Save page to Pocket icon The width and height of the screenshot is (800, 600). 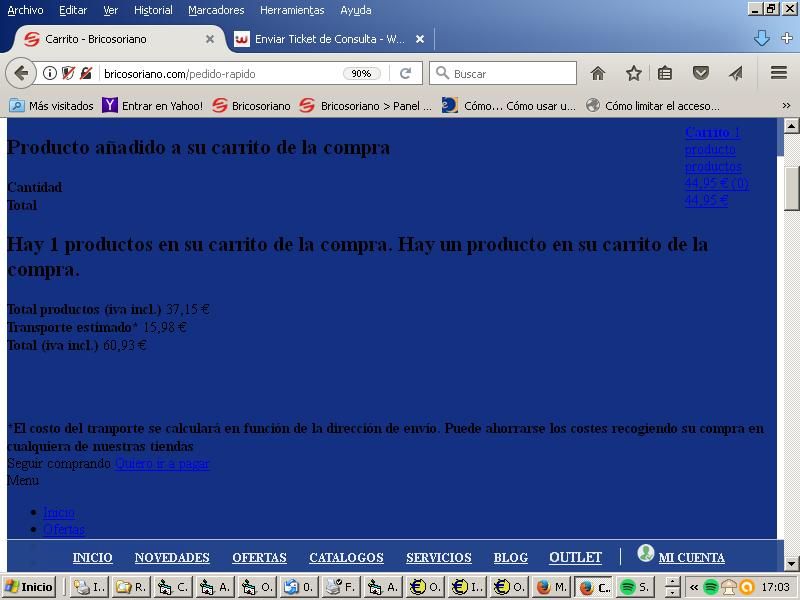[701, 73]
